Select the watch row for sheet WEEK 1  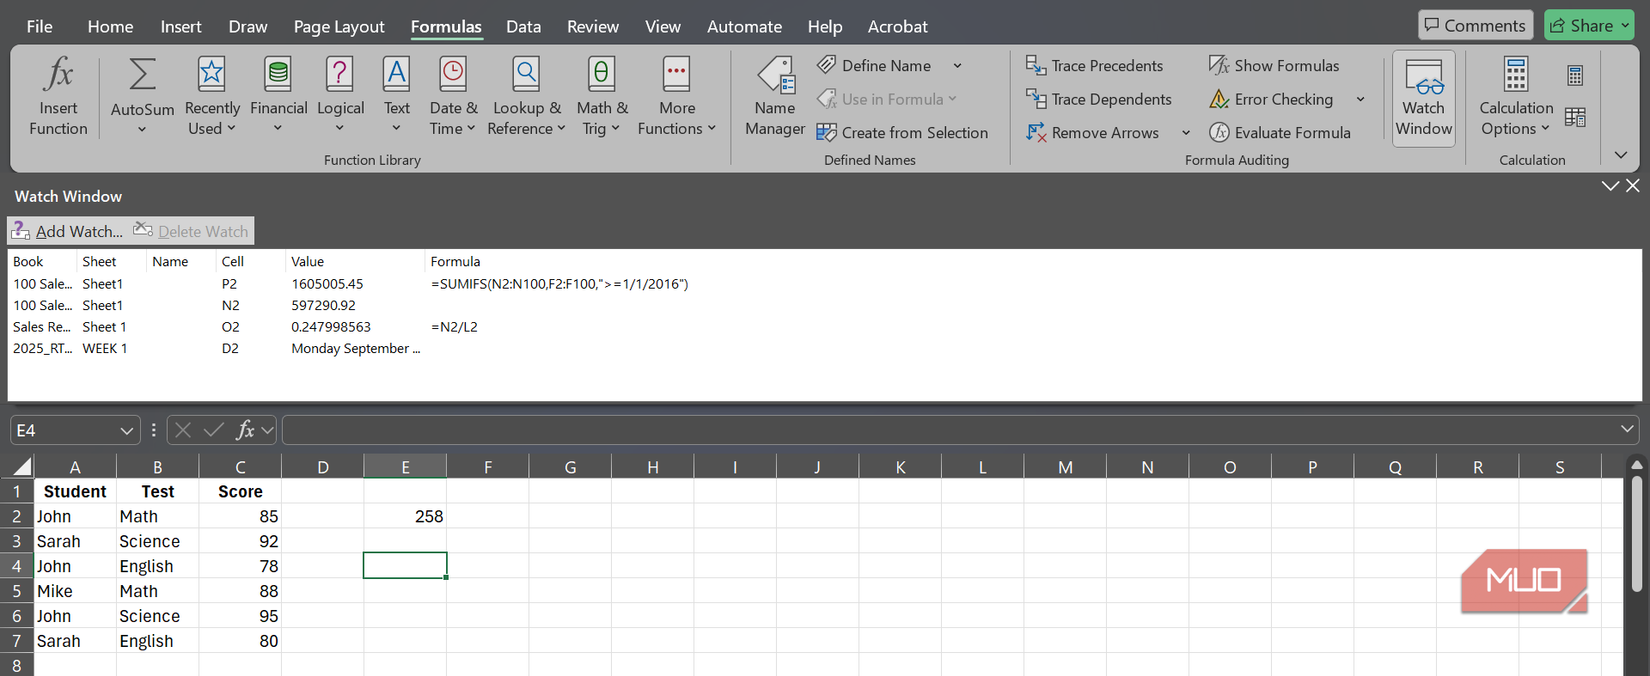pos(824,349)
